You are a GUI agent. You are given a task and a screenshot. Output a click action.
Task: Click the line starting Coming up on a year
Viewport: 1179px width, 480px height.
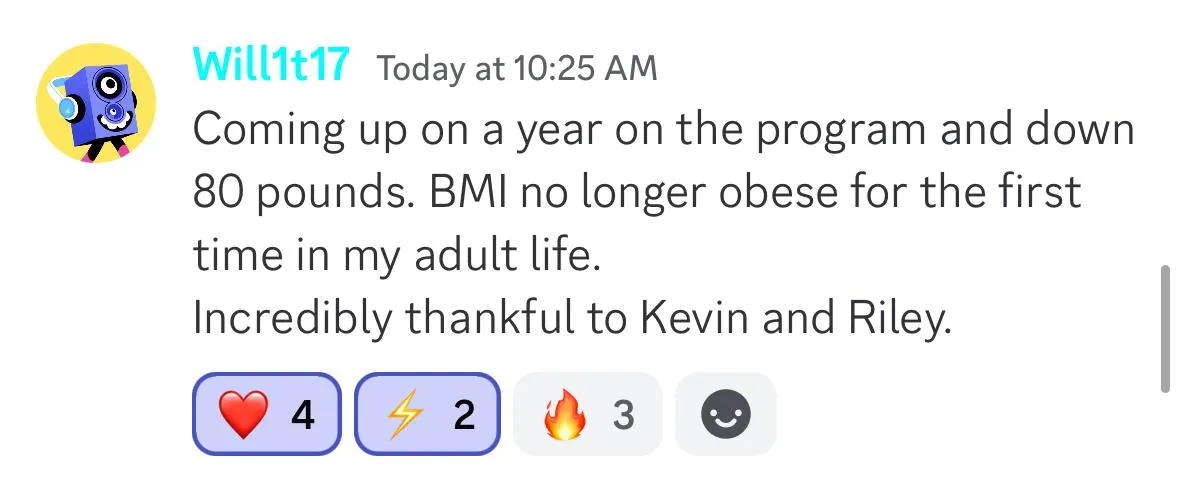tap(663, 130)
